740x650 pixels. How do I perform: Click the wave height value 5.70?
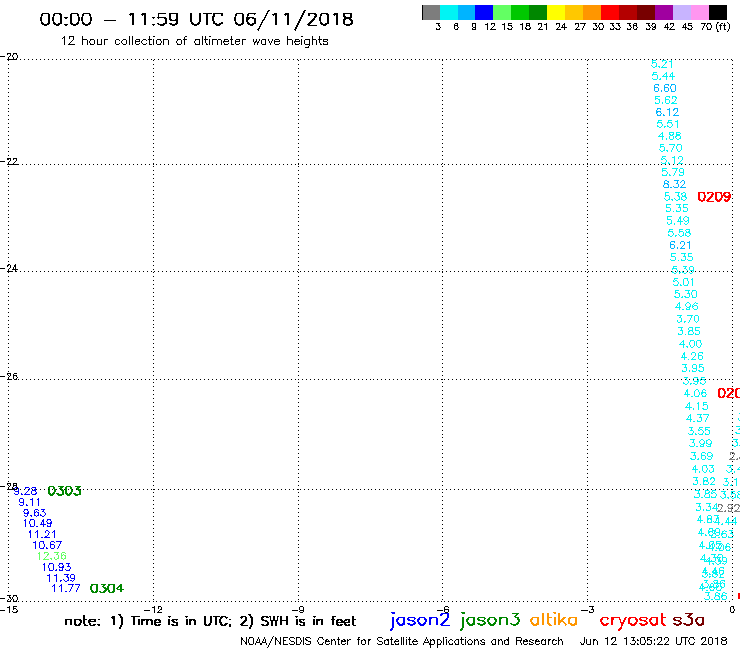pos(671,148)
